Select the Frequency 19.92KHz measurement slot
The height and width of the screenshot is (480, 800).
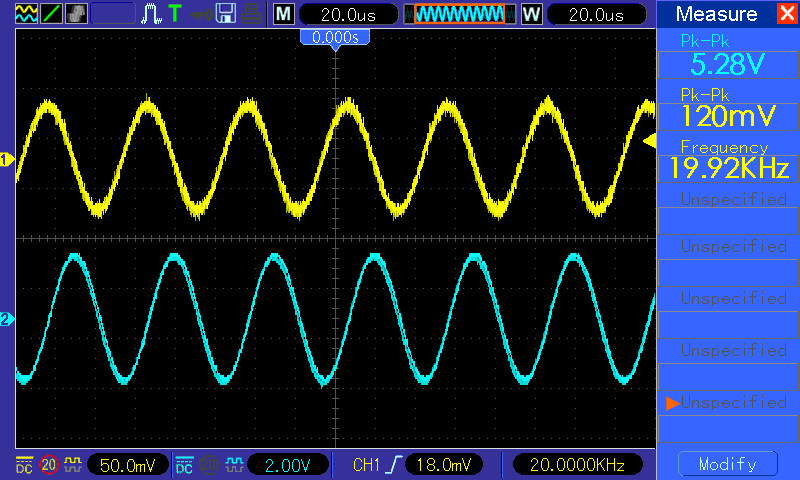(728, 160)
